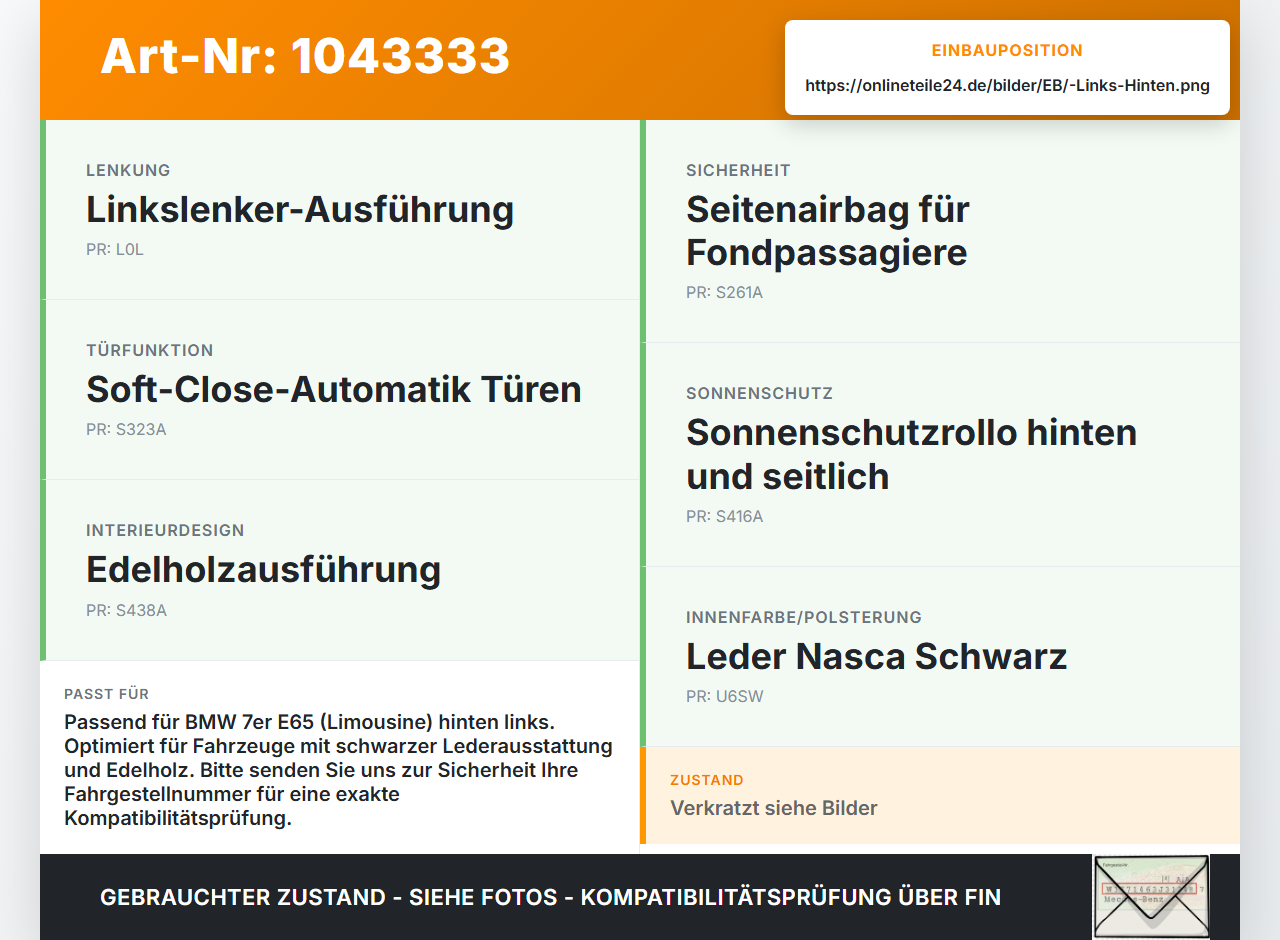Click the PR: S416A code

click(x=724, y=517)
